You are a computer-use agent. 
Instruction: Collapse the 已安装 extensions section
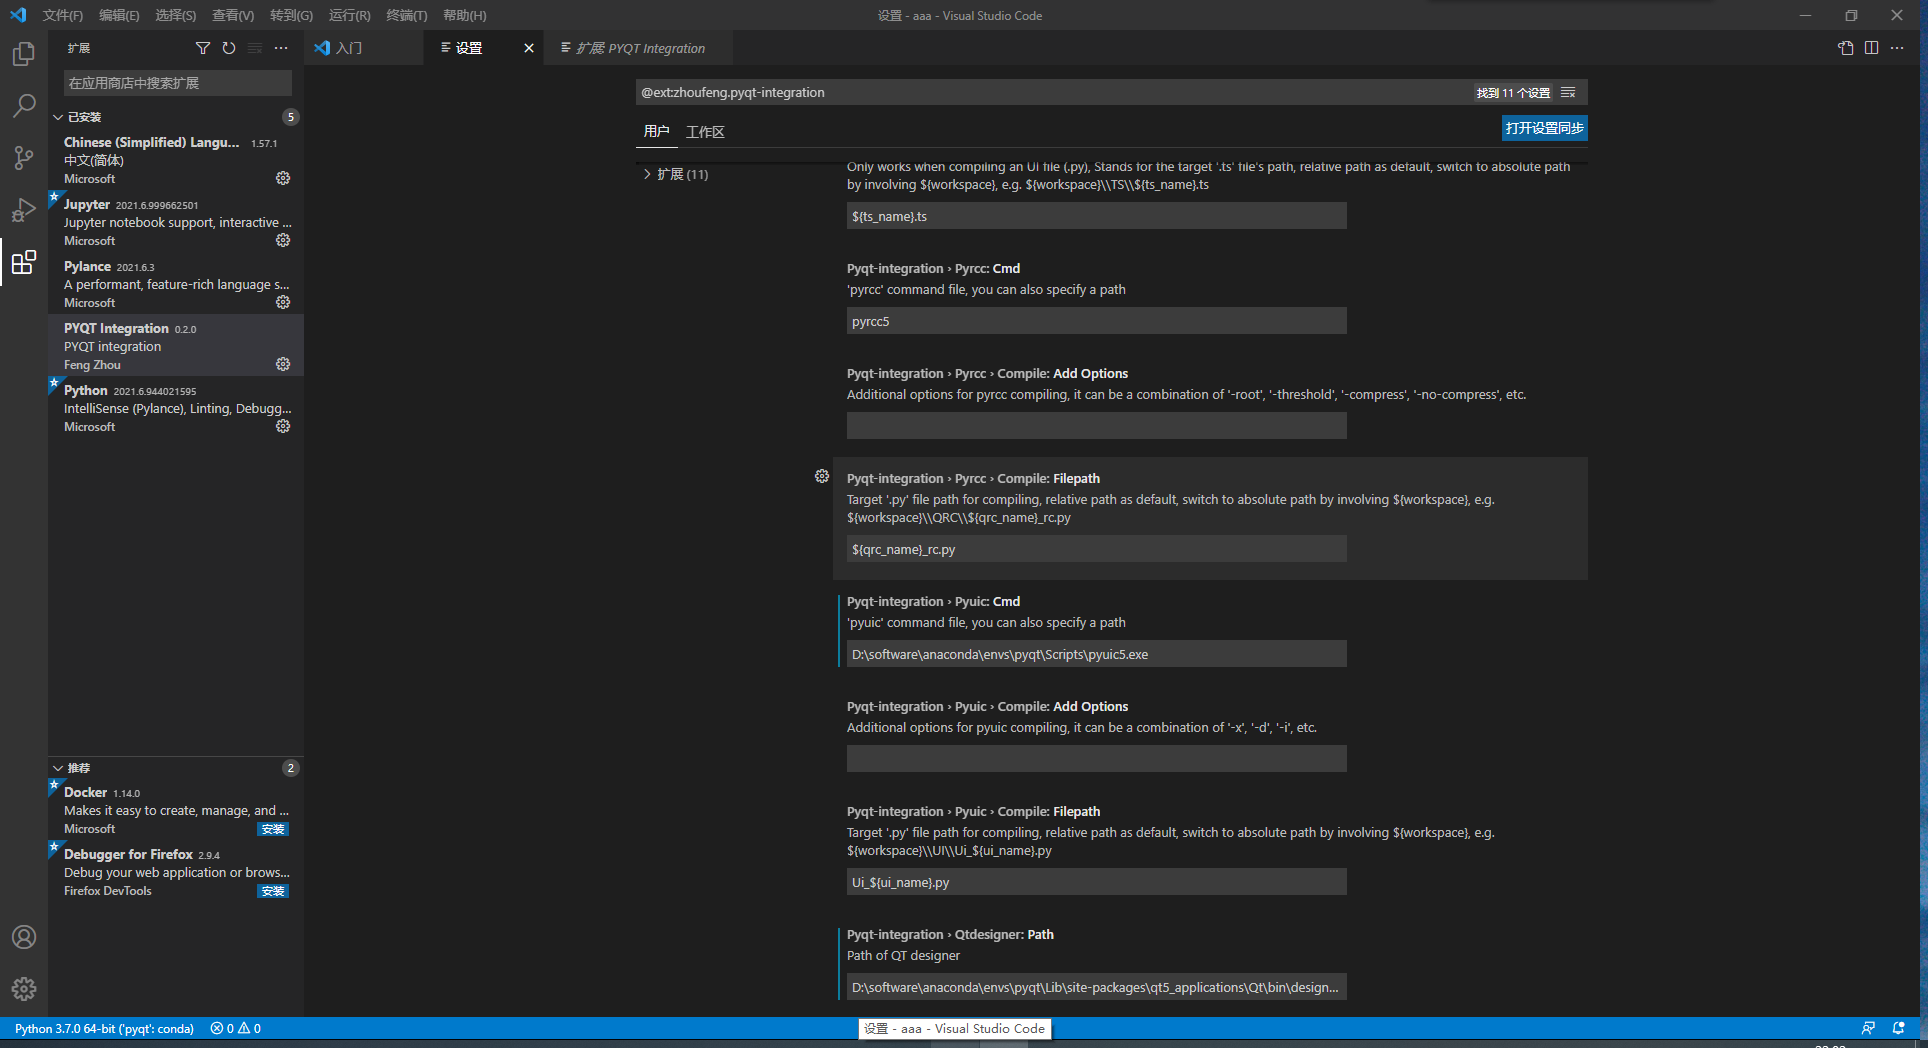58,117
